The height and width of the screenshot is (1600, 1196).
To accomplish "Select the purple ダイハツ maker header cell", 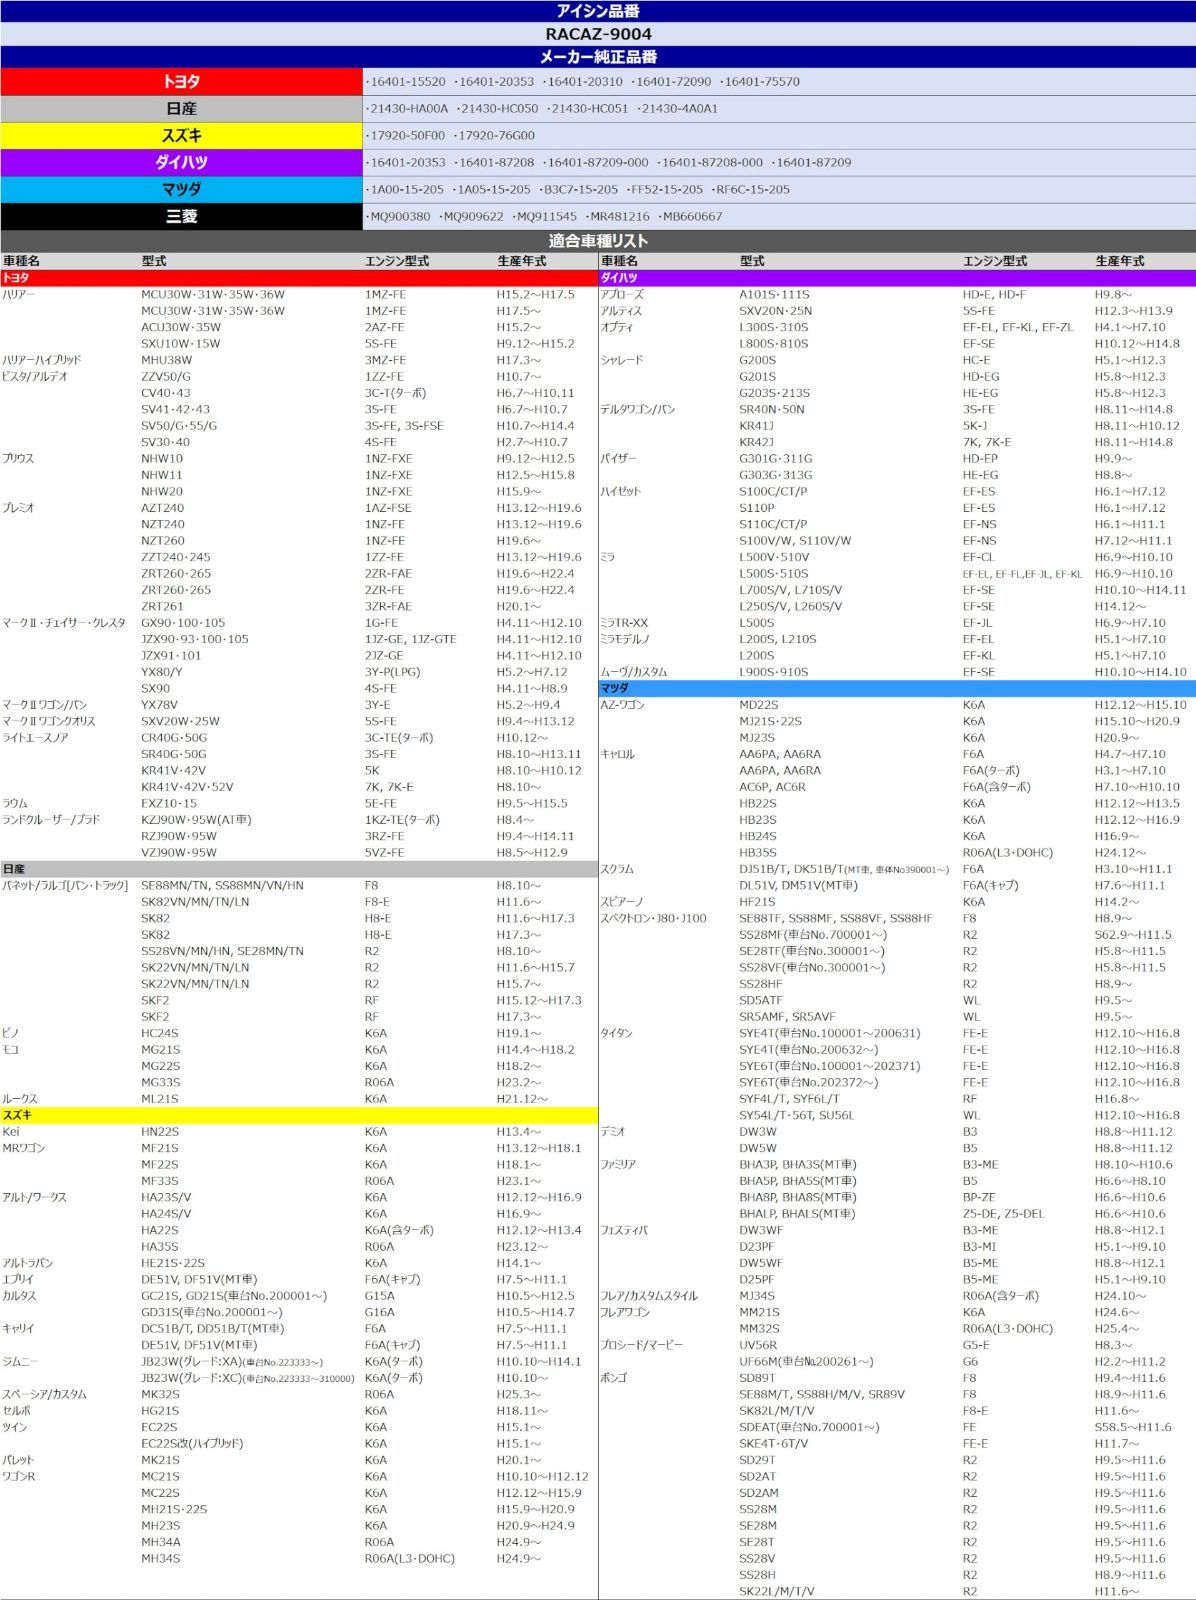I will (x=181, y=162).
